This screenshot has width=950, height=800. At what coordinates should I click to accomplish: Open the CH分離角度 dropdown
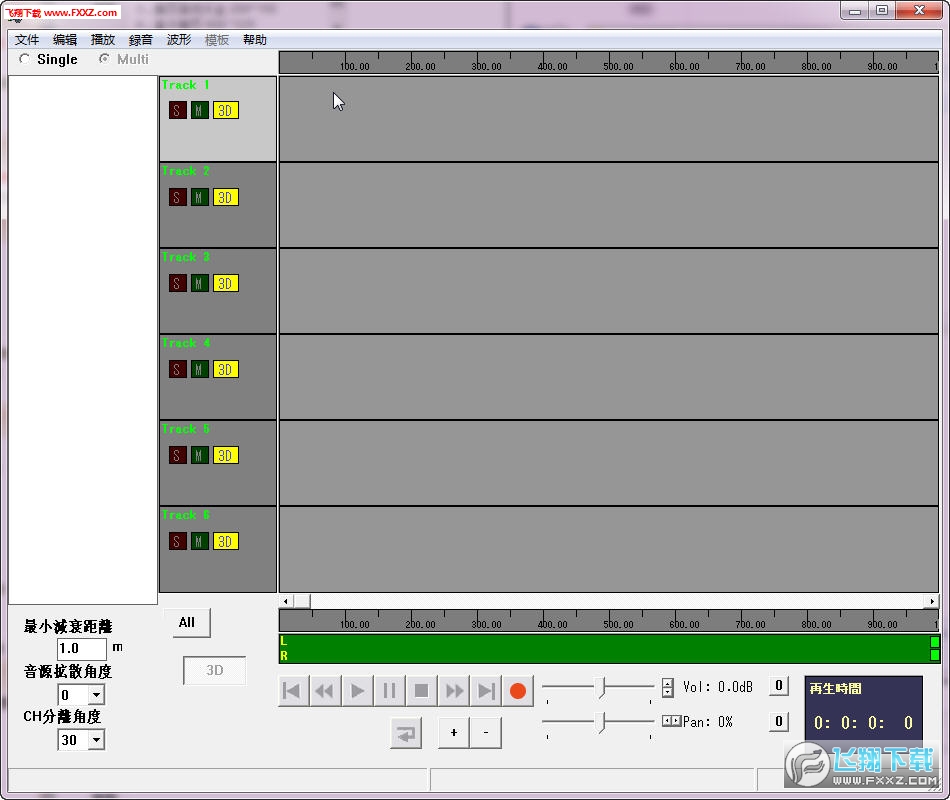(96, 739)
